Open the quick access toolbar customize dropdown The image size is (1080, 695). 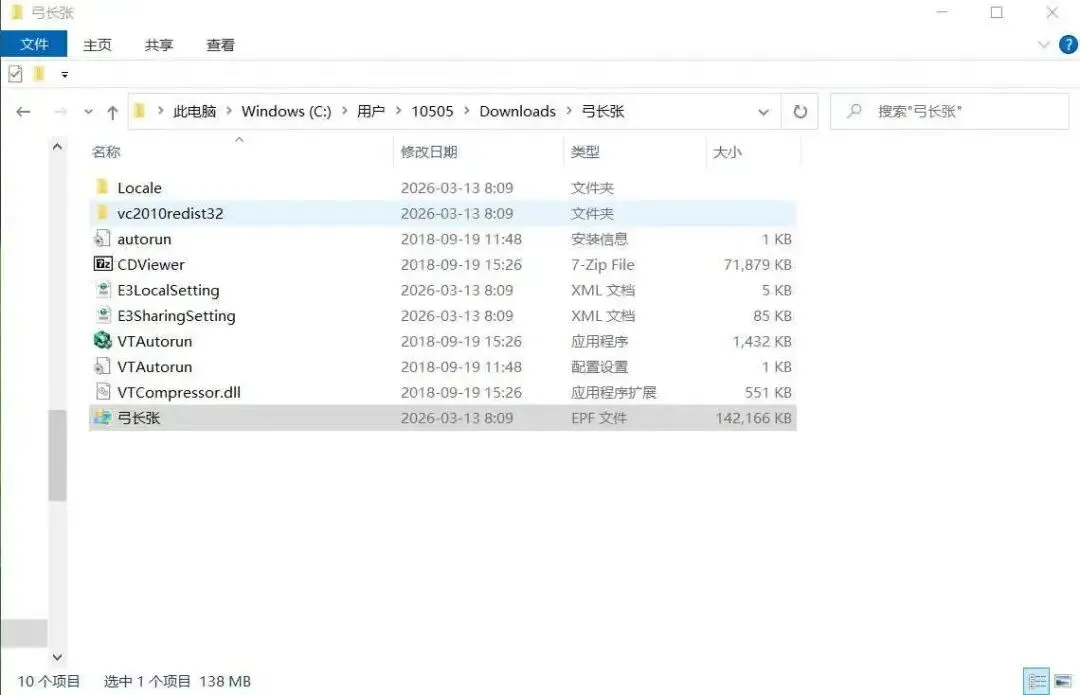tap(65, 74)
